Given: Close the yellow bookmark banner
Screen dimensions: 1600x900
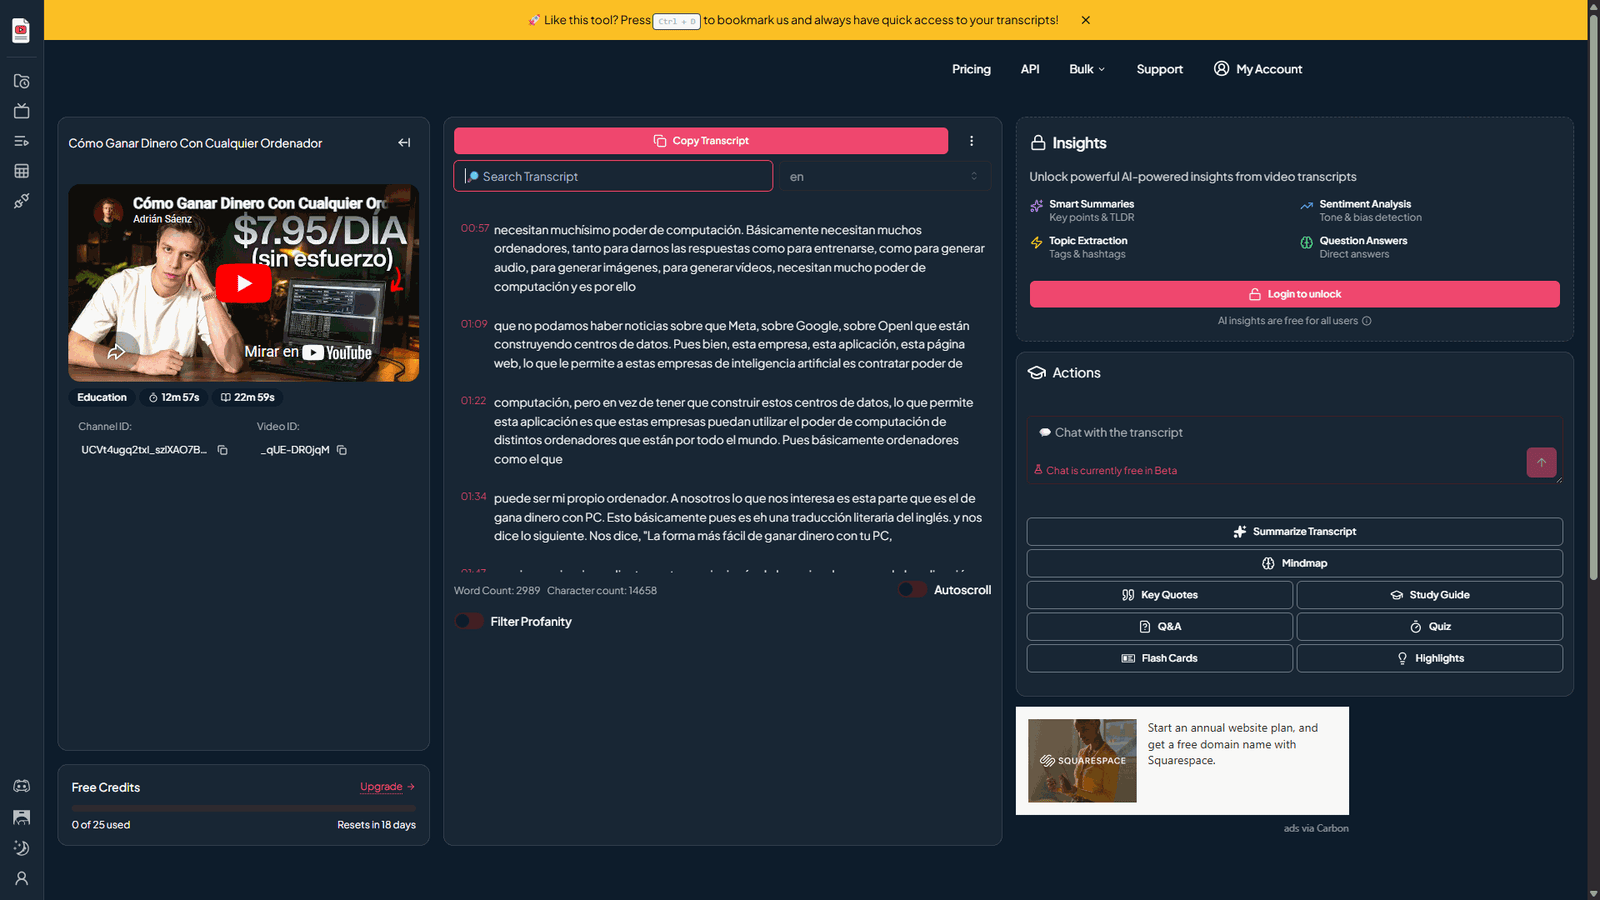Looking at the screenshot, I should click(x=1085, y=20).
